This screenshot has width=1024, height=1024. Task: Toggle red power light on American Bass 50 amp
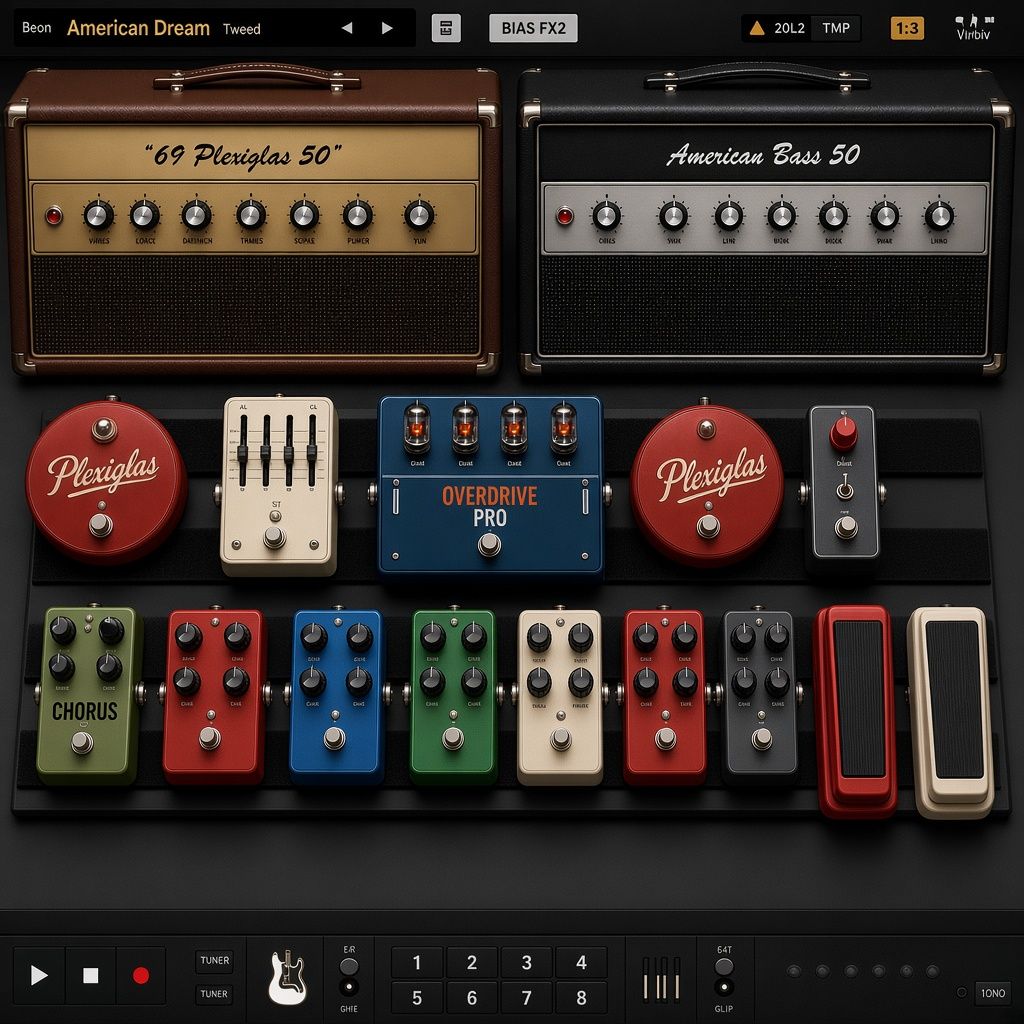coord(564,215)
